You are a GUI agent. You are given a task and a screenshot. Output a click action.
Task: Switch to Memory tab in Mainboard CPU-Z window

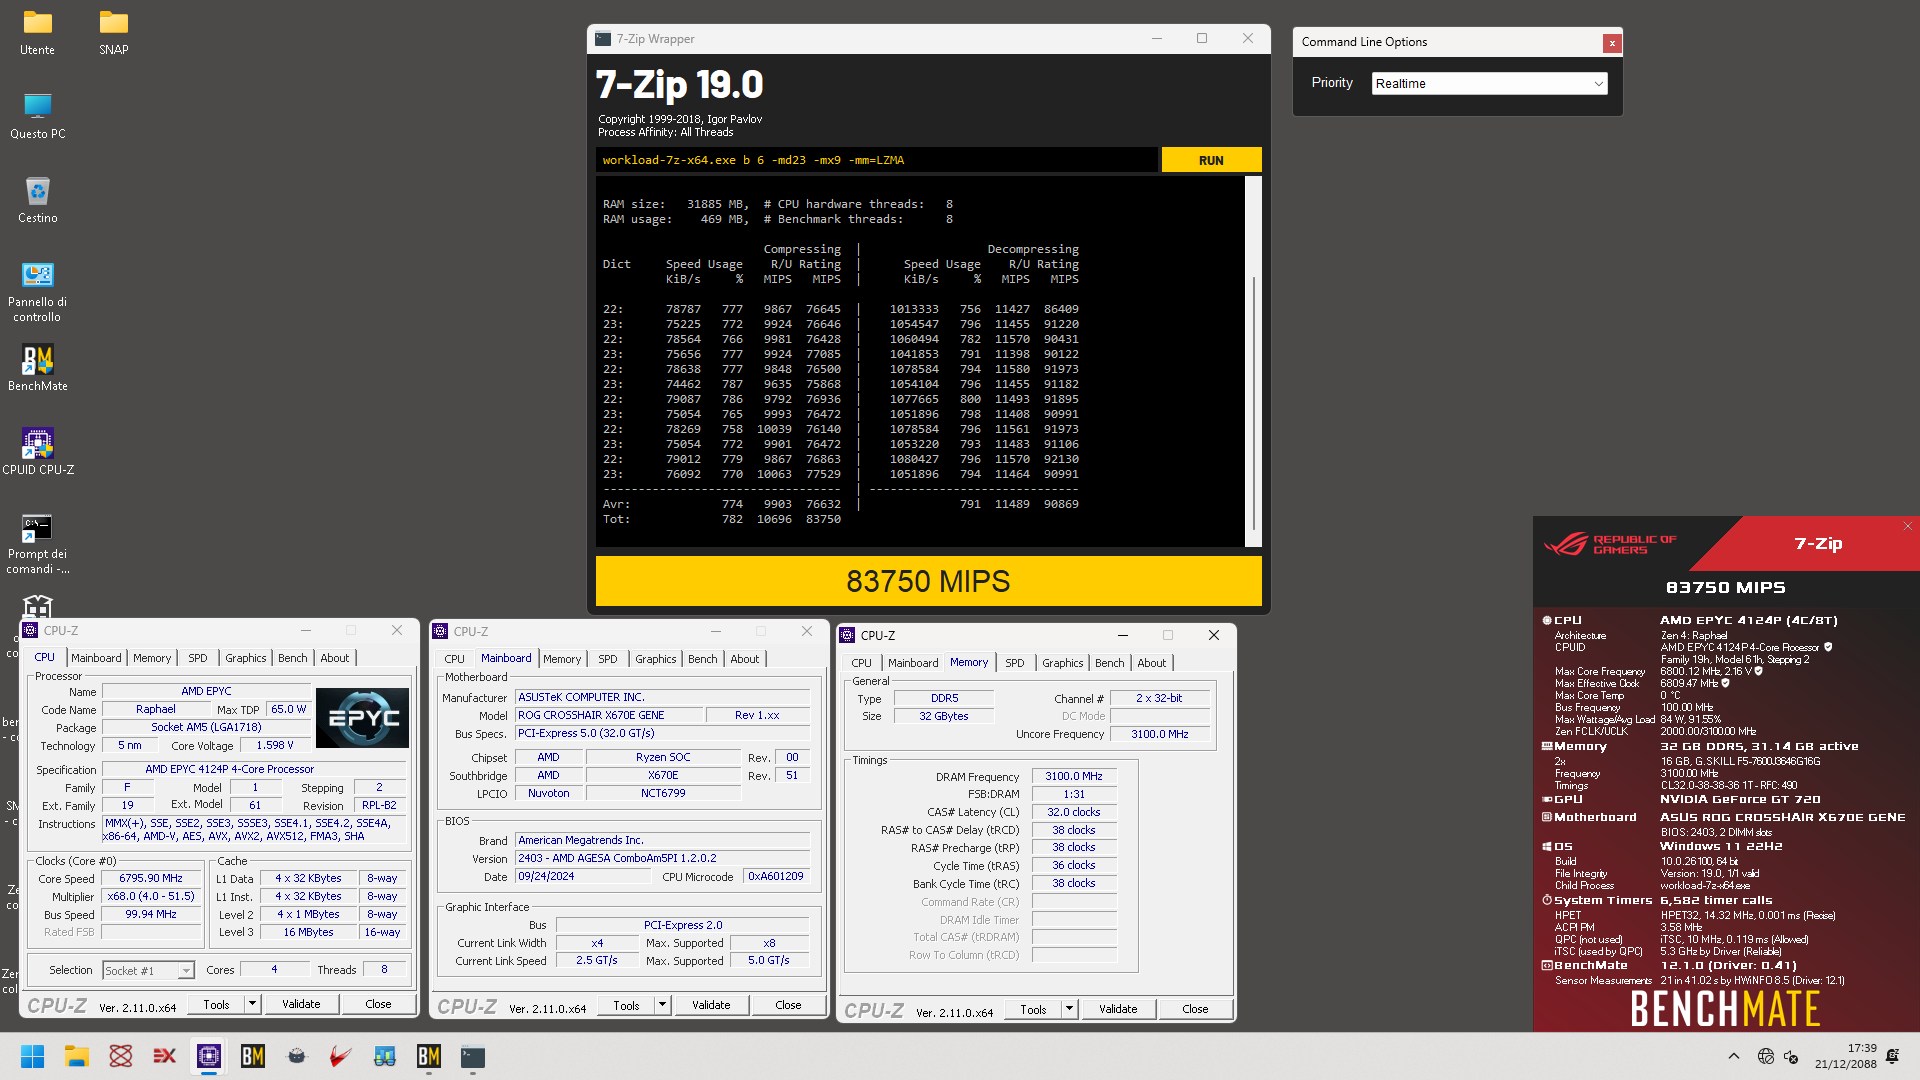click(562, 659)
